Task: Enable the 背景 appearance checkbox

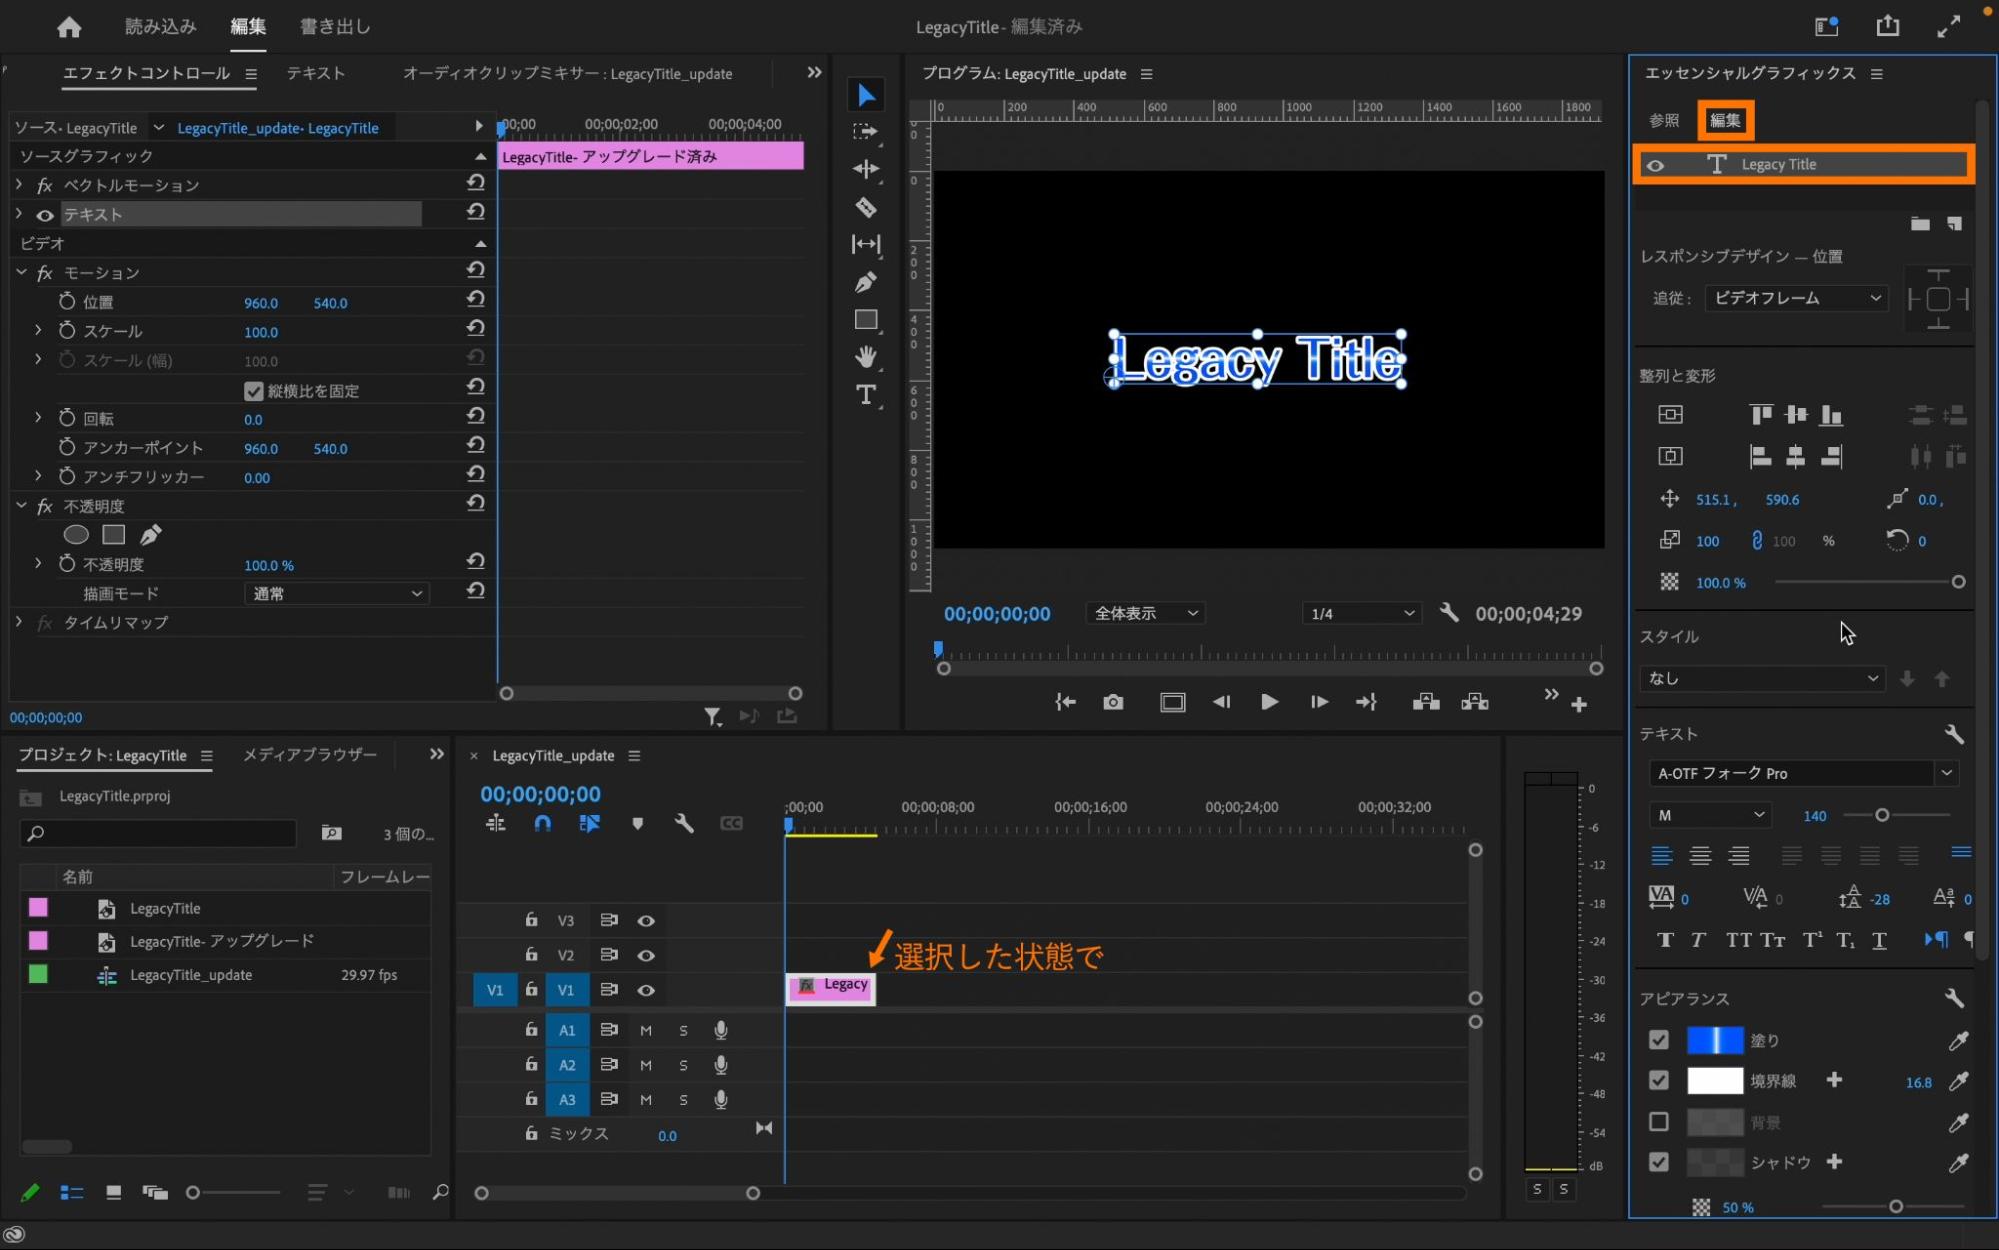Action: click(1658, 1121)
